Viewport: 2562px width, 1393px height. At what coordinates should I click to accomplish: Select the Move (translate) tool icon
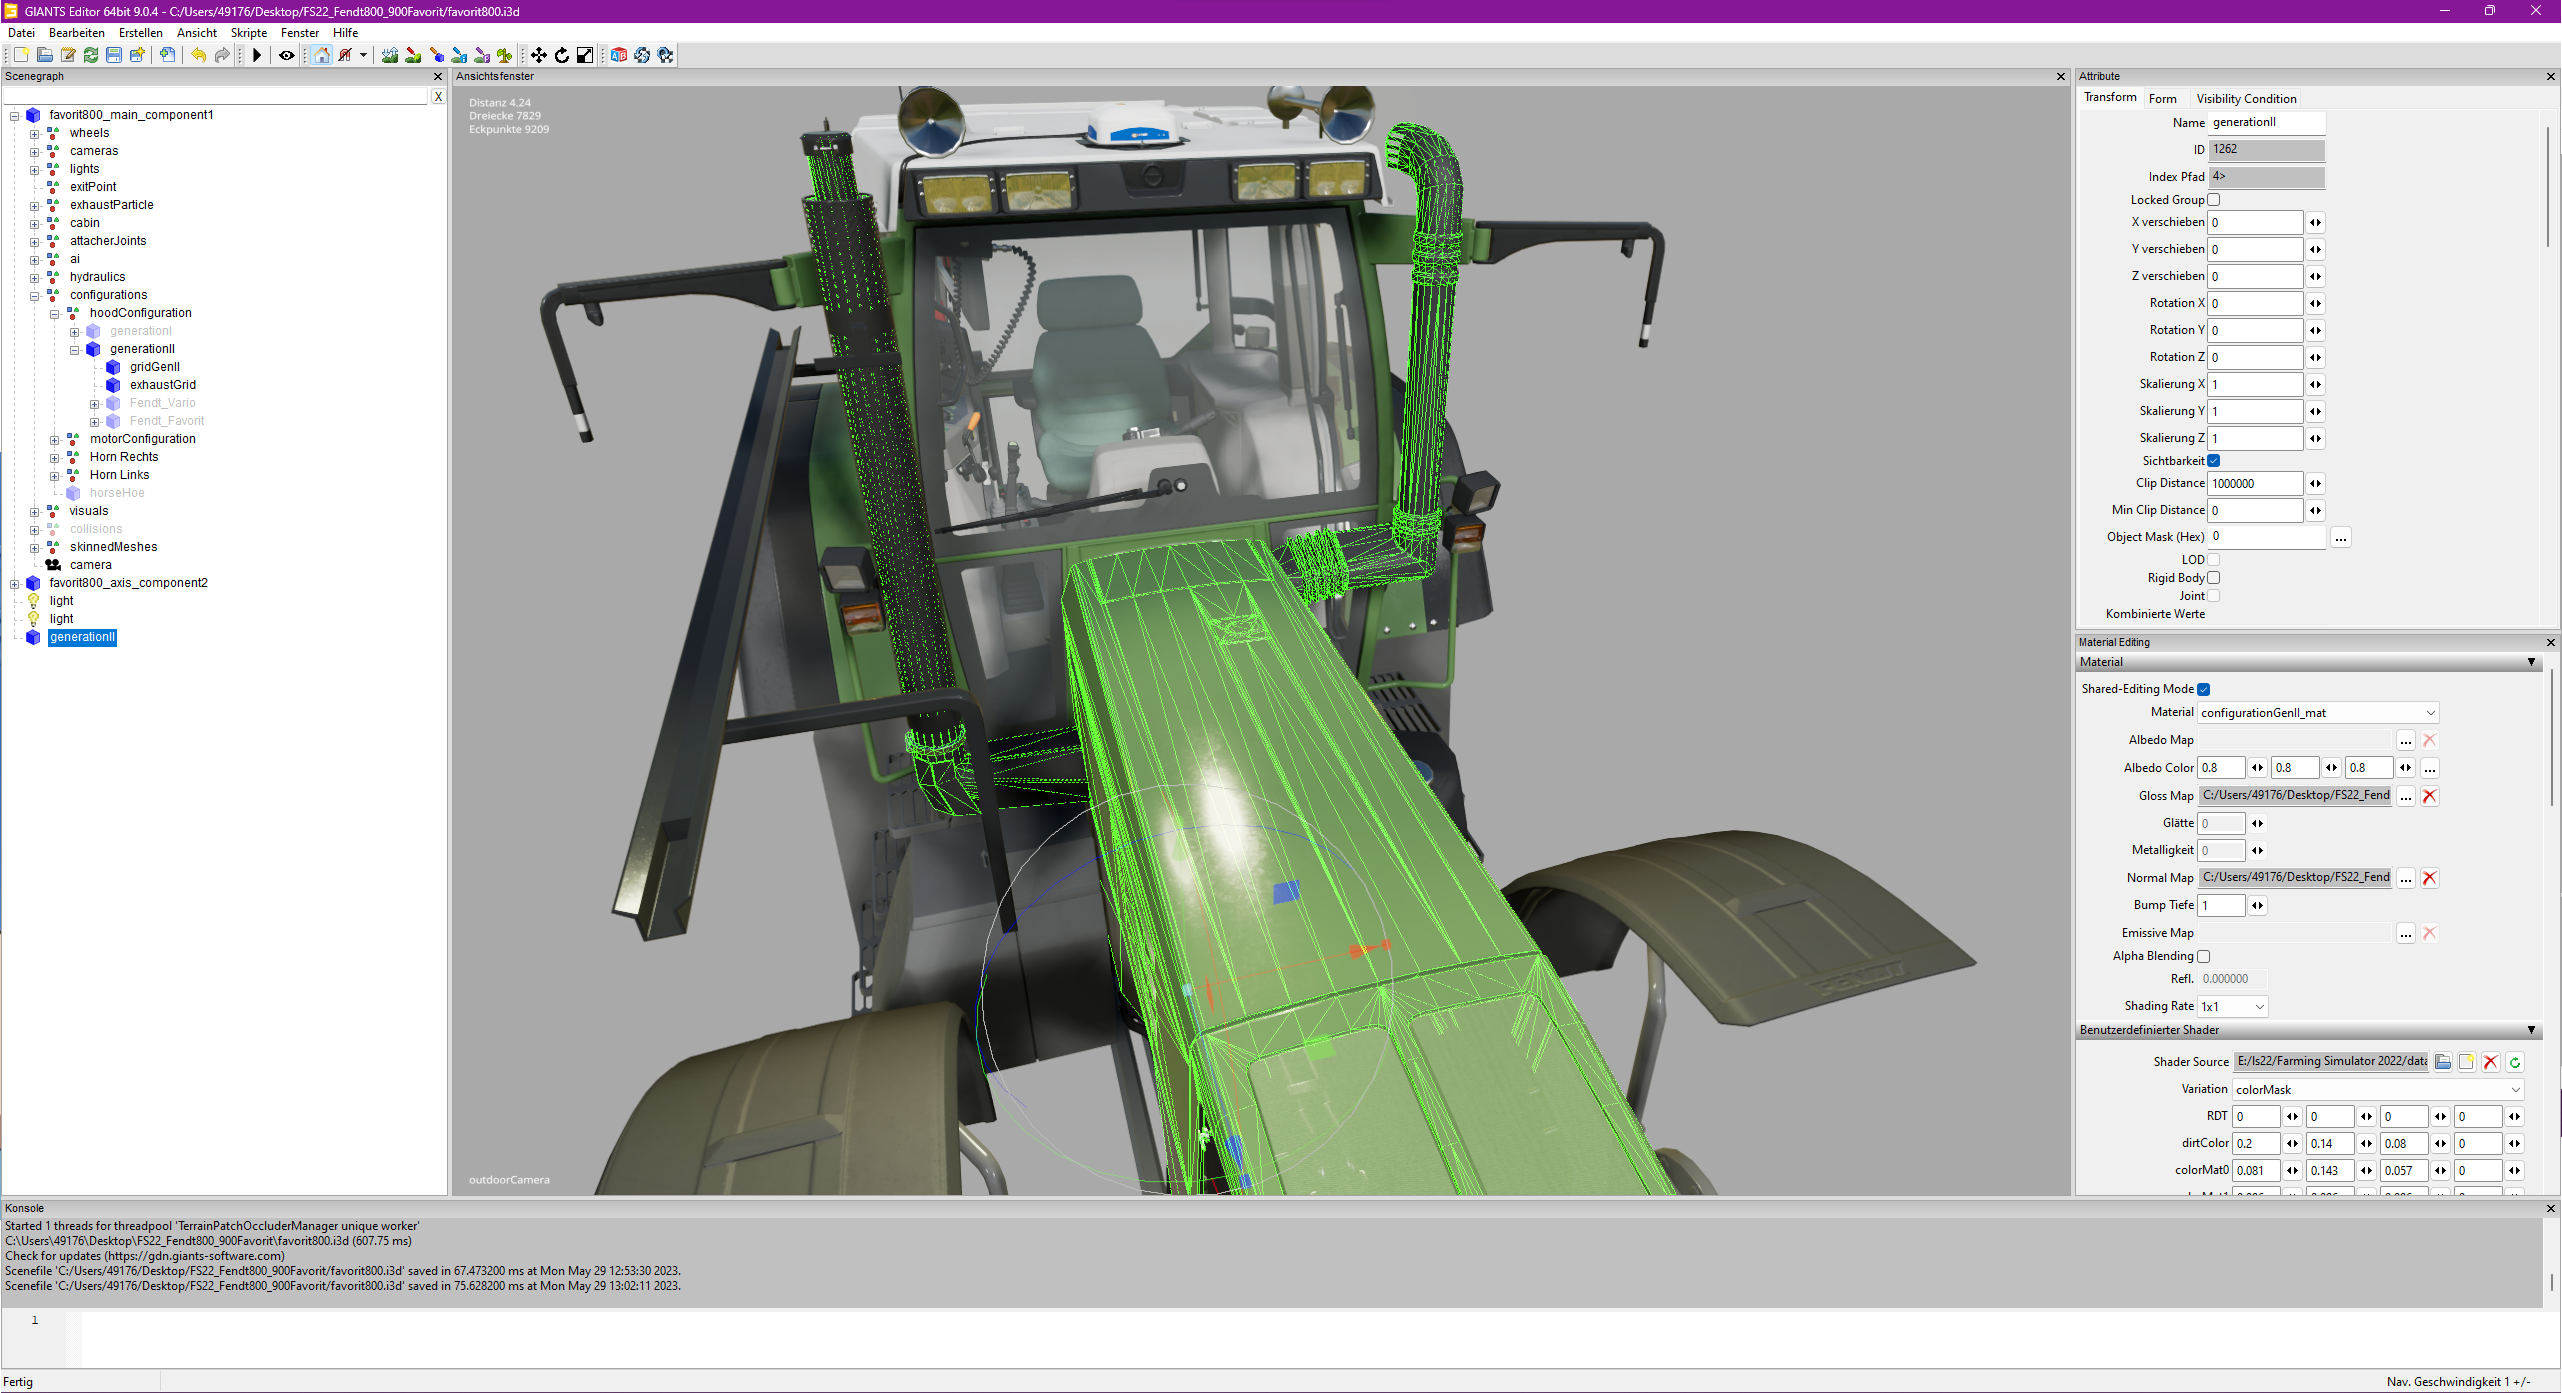[539, 55]
